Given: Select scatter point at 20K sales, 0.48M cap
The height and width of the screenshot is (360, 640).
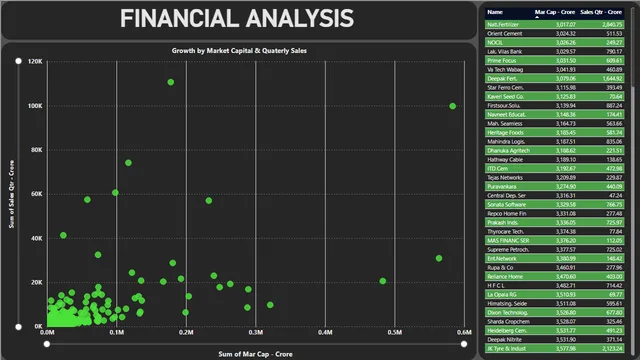Looking at the screenshot, I should [x=382, y=281].
